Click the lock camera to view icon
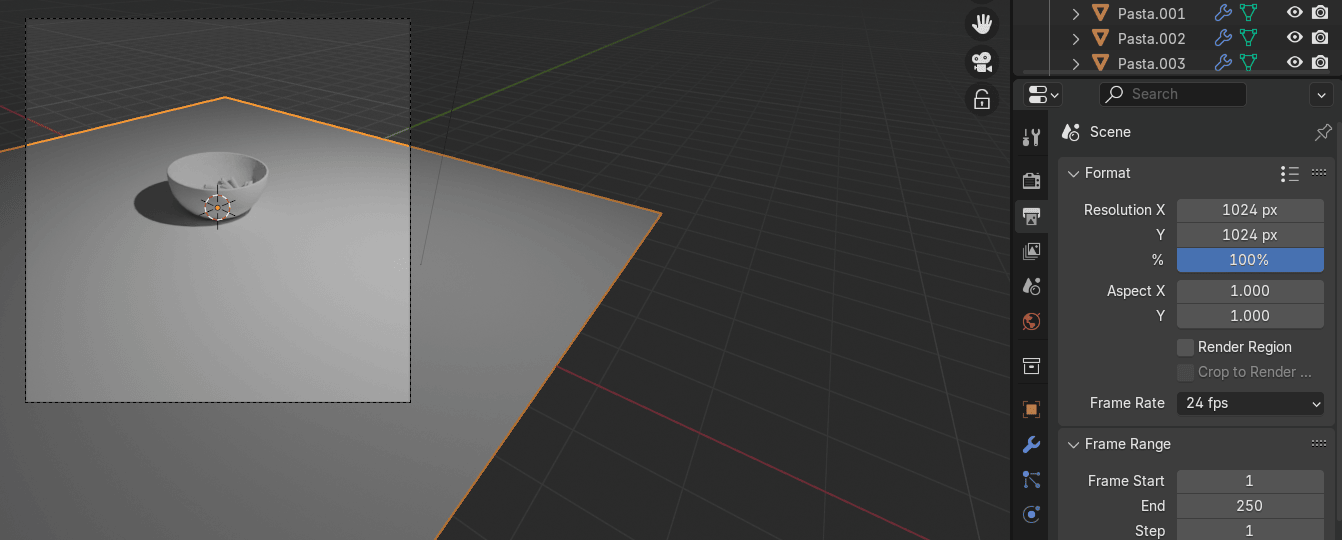Image resolution: width=1342 pixels, height=540 pixels. [x=982, y=99]
